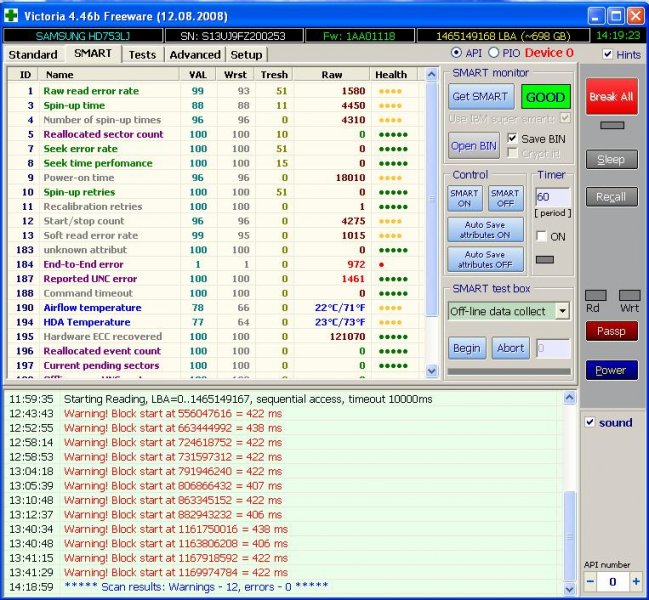Open the Advanced tab
The width and height of the screenshot is (649, 600).
pos(195,54)
